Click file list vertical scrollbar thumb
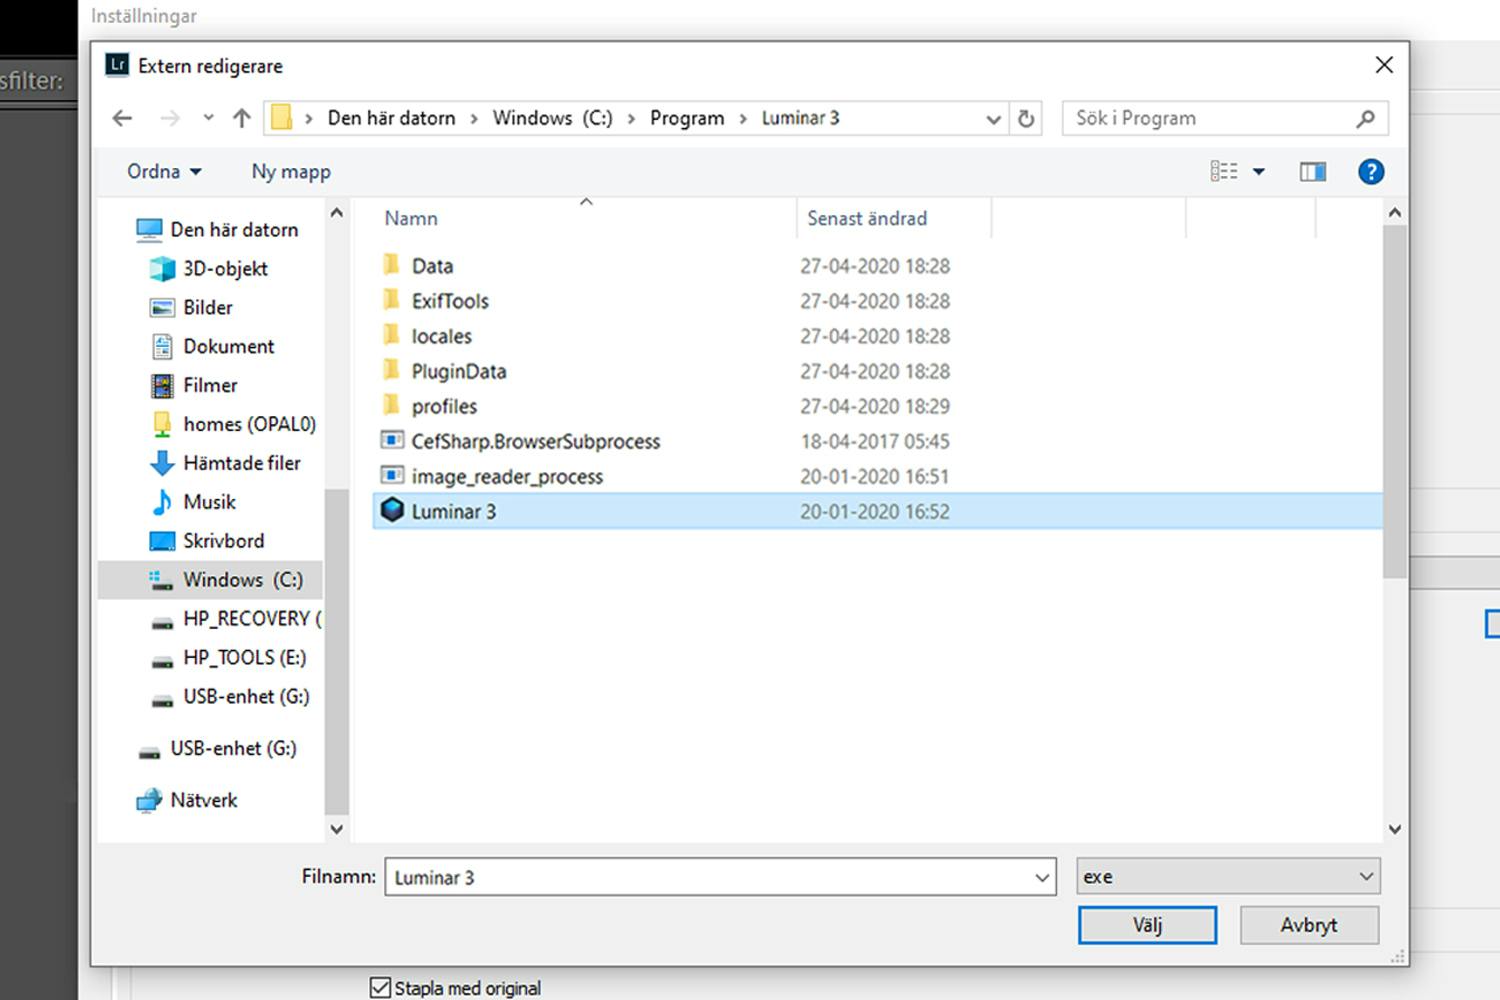1500x1000 pixels. pyautogui.click(x=1395, y=402)
